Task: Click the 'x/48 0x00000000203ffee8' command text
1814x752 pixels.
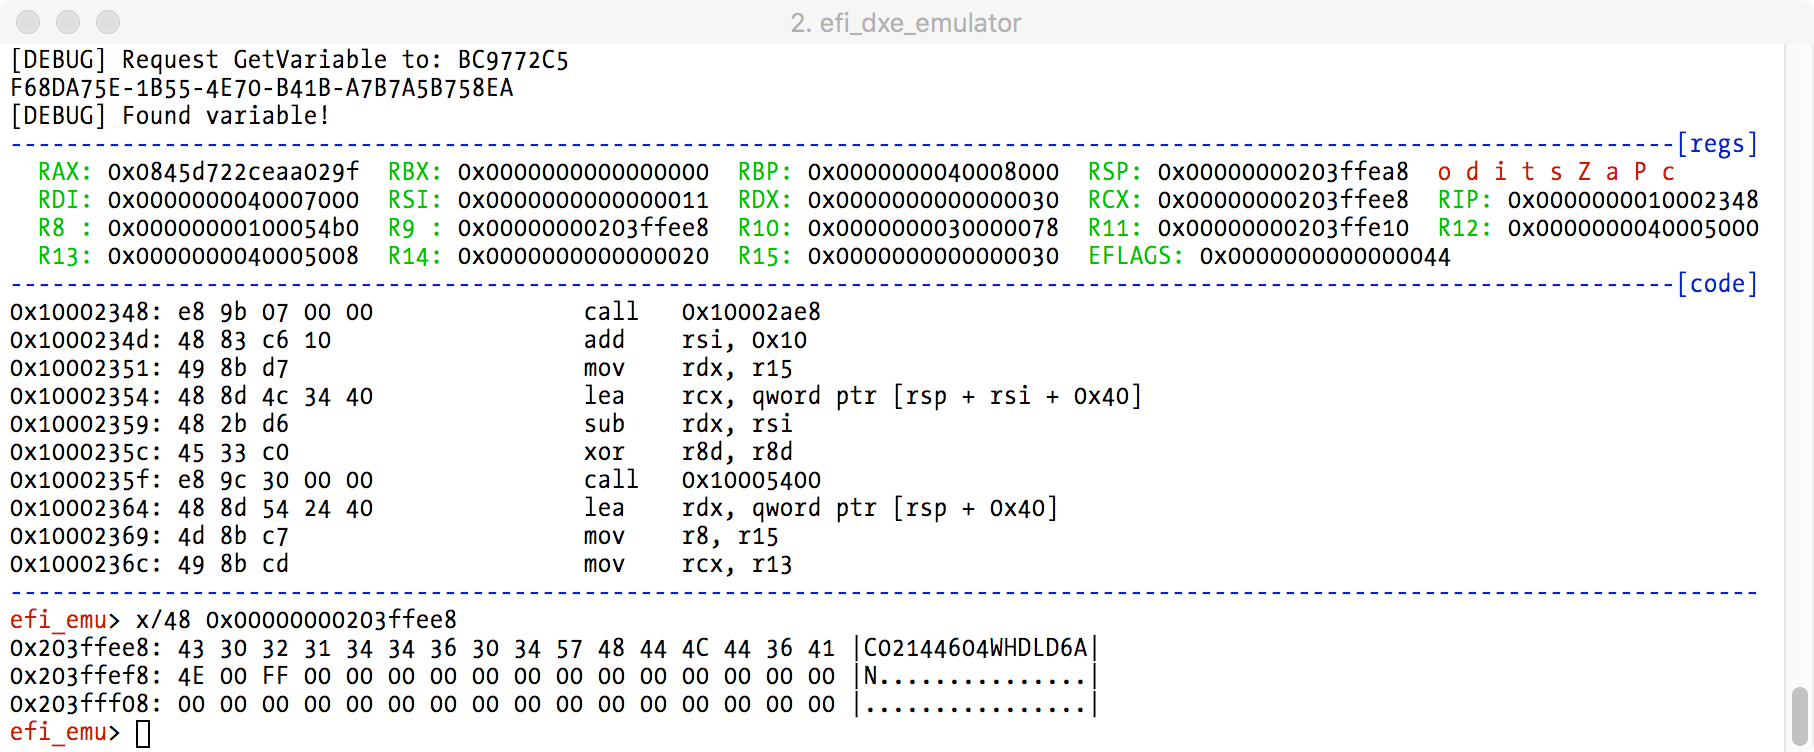Action: [296, 620]
